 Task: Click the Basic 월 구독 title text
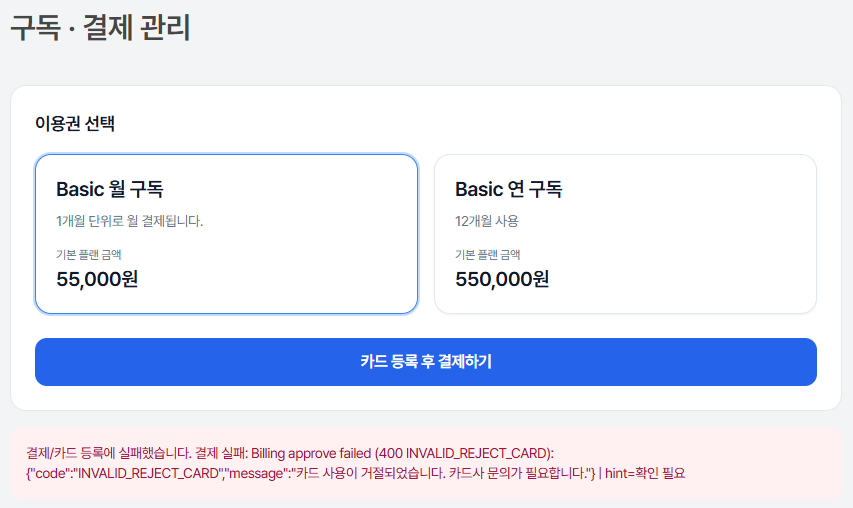(110, 189)
